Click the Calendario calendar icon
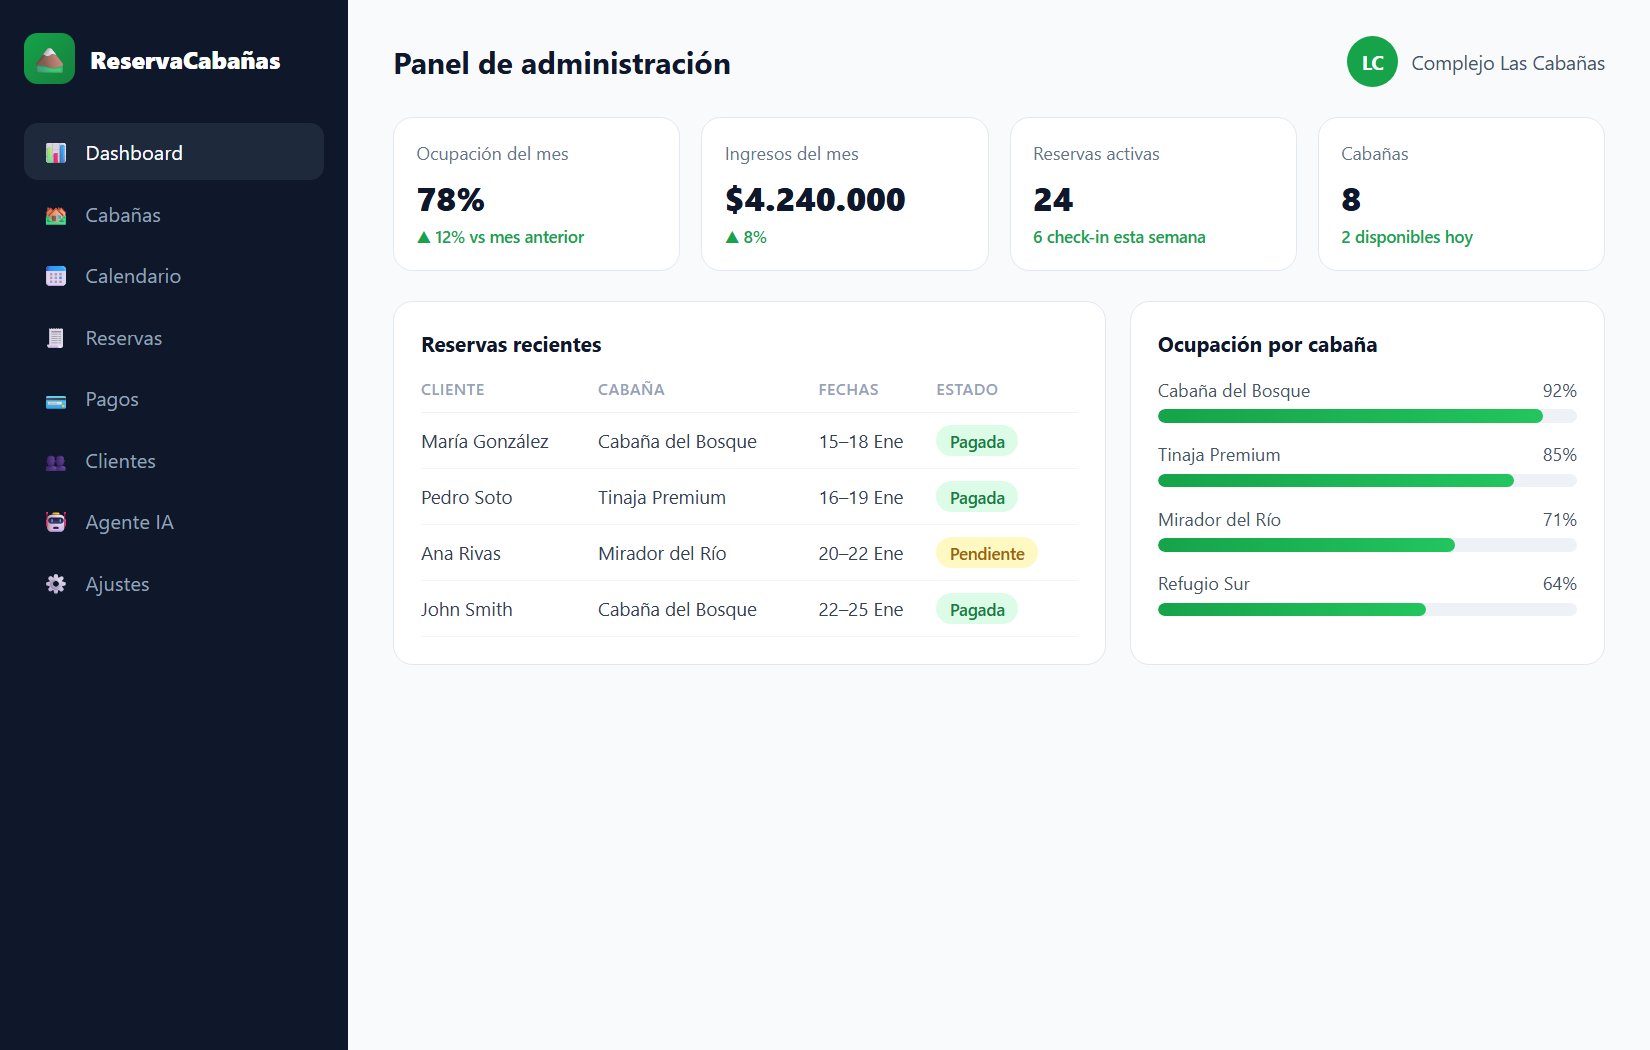The width and height of the screenshot is (1650, 1050). point(56,276)
